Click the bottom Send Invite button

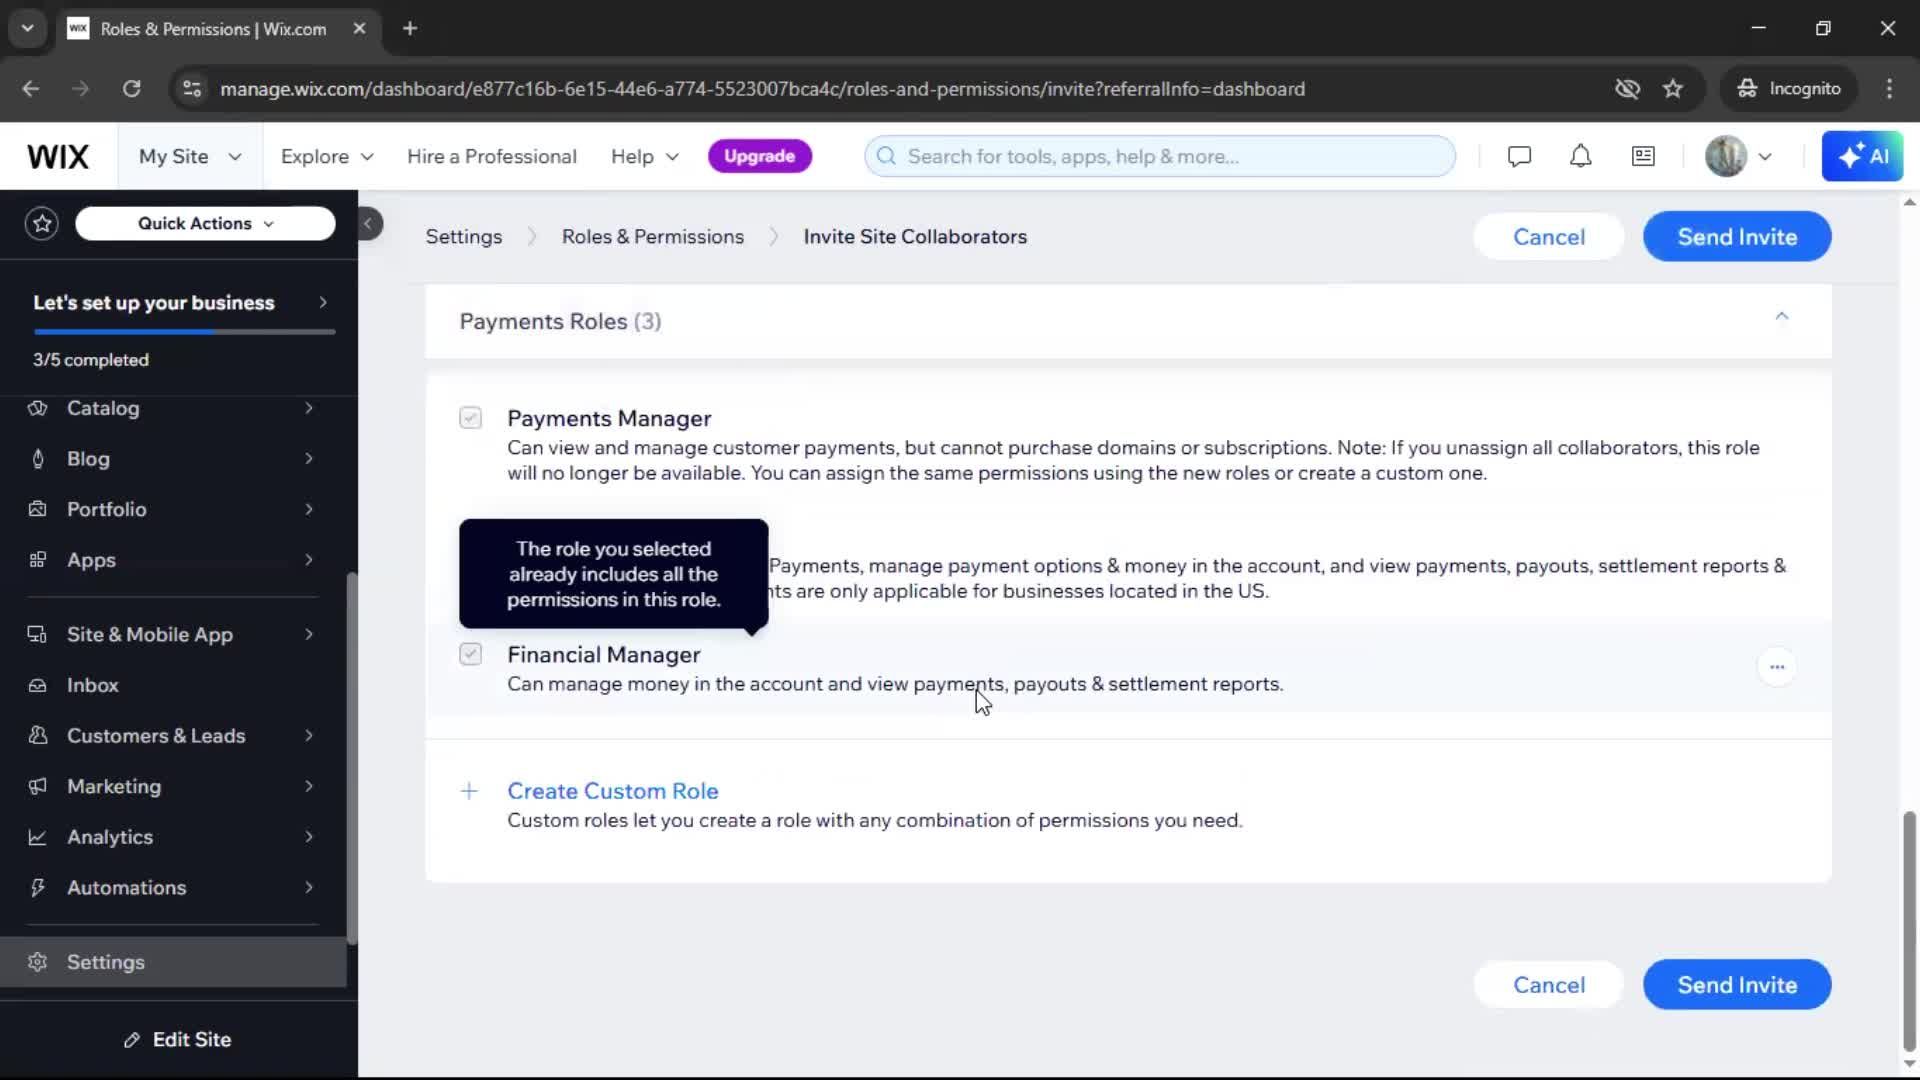[1737, 985]
